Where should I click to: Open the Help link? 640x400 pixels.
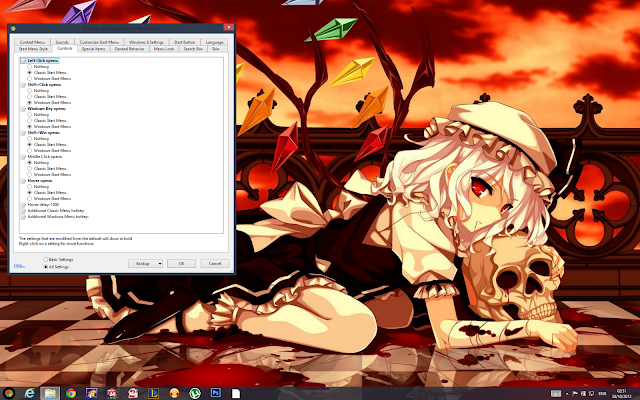(18, 266)
